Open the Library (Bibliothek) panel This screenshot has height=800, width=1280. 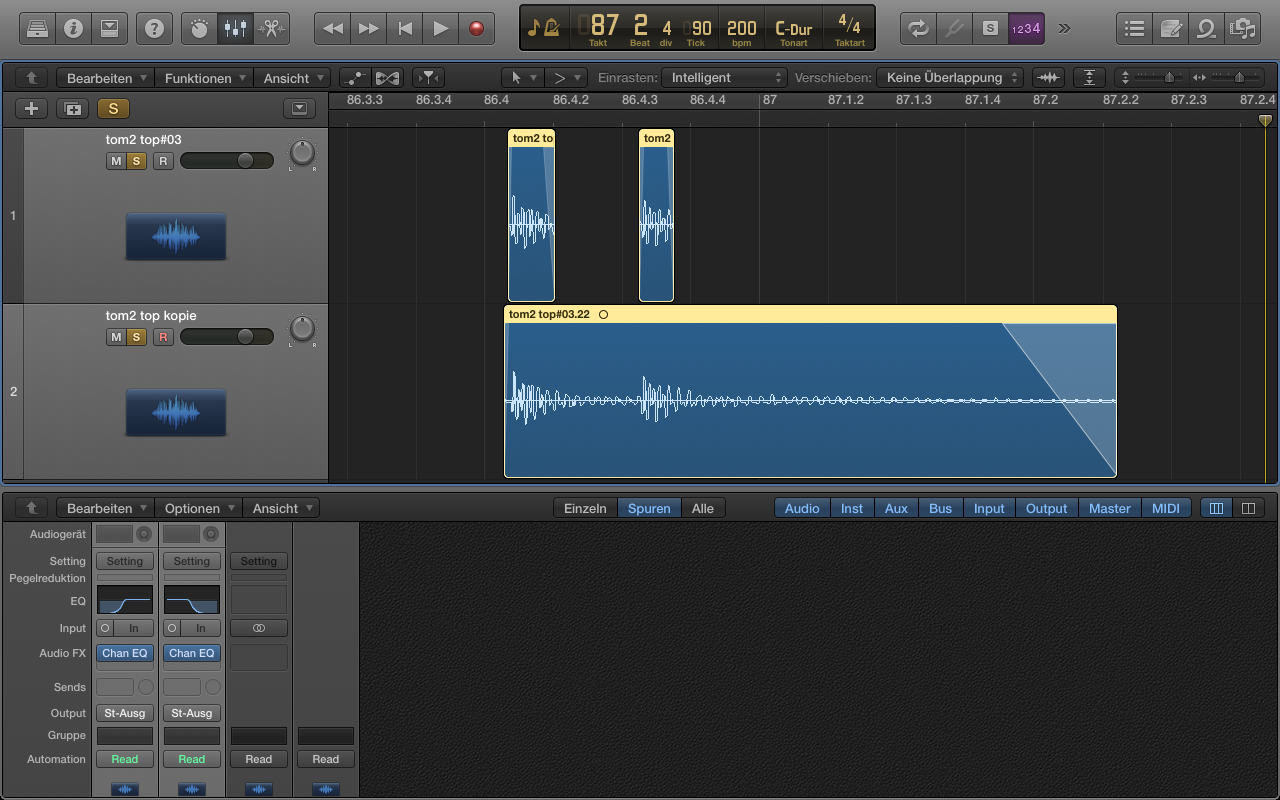(36, 28)
